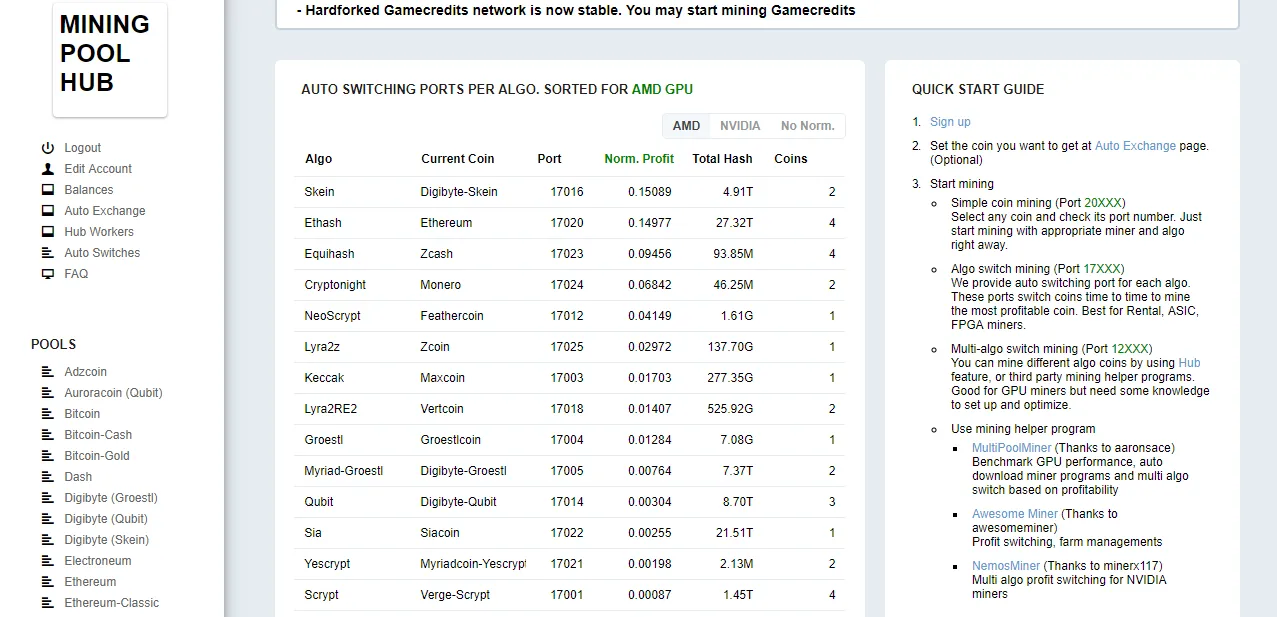Screen dimensions: 1277x617
Task: Click the Siacoin current coin cell
Action: [x=441, y=533]
